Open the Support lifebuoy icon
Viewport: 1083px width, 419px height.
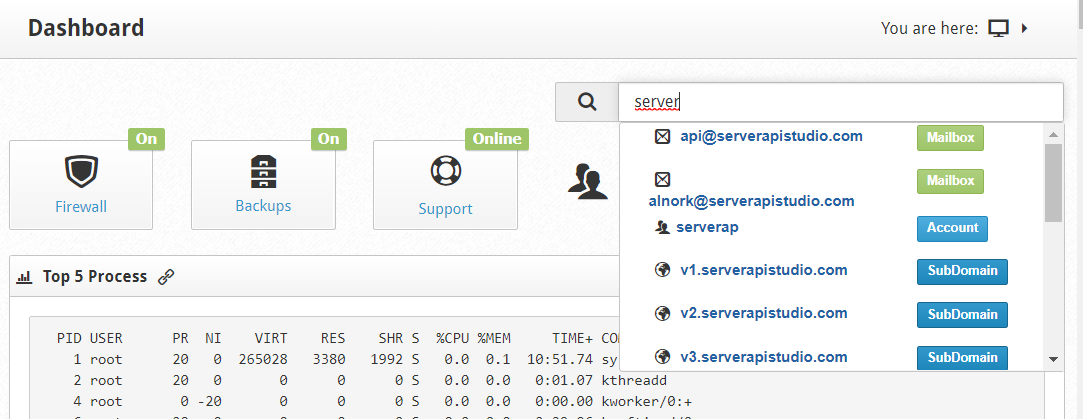(x=445, y=172)
